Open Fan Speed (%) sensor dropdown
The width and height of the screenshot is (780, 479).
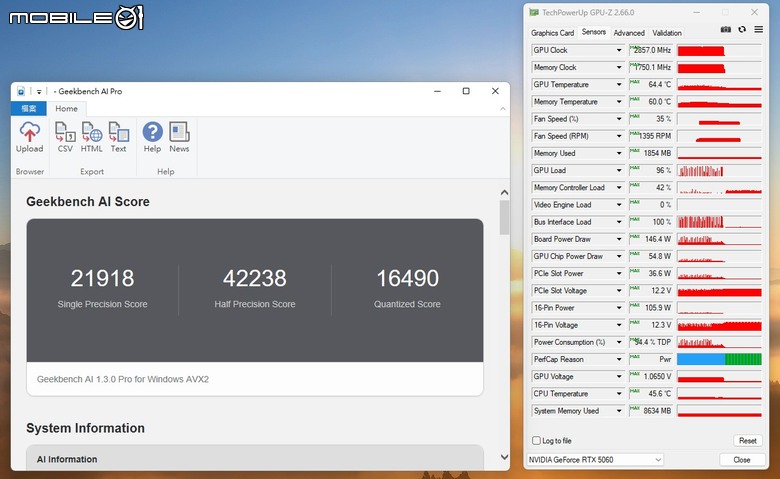point(619,119)
